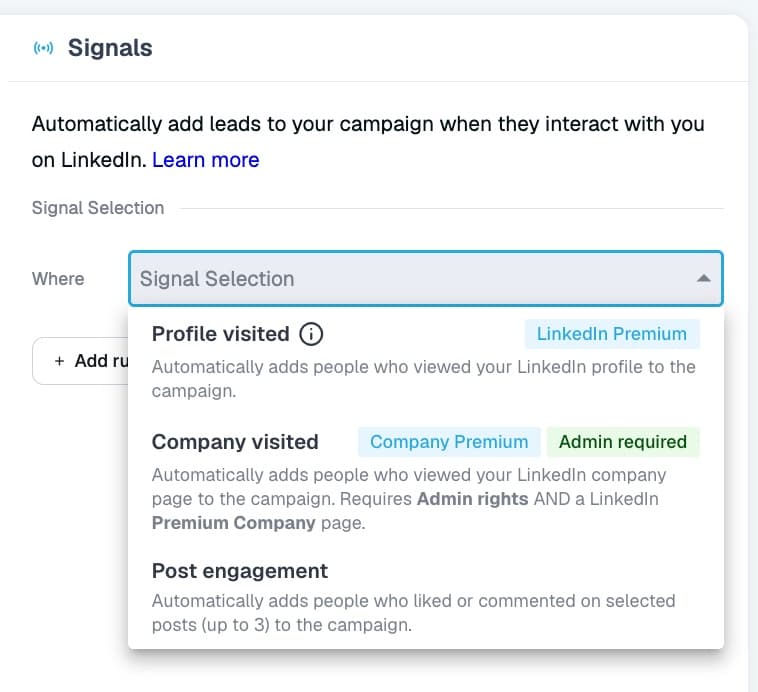Click the Signals broadcast icon
758x692 pixels.
[43, 48]
